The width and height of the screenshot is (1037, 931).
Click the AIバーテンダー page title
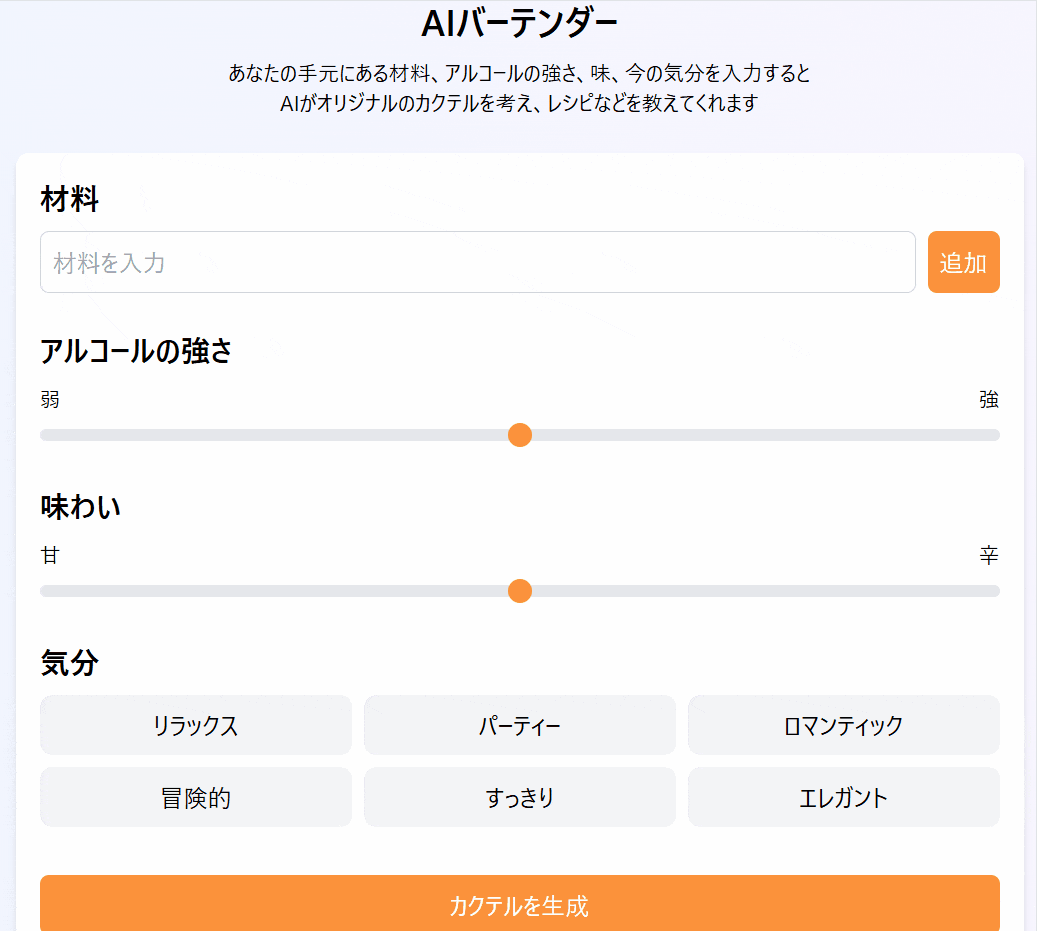point(518,21)
